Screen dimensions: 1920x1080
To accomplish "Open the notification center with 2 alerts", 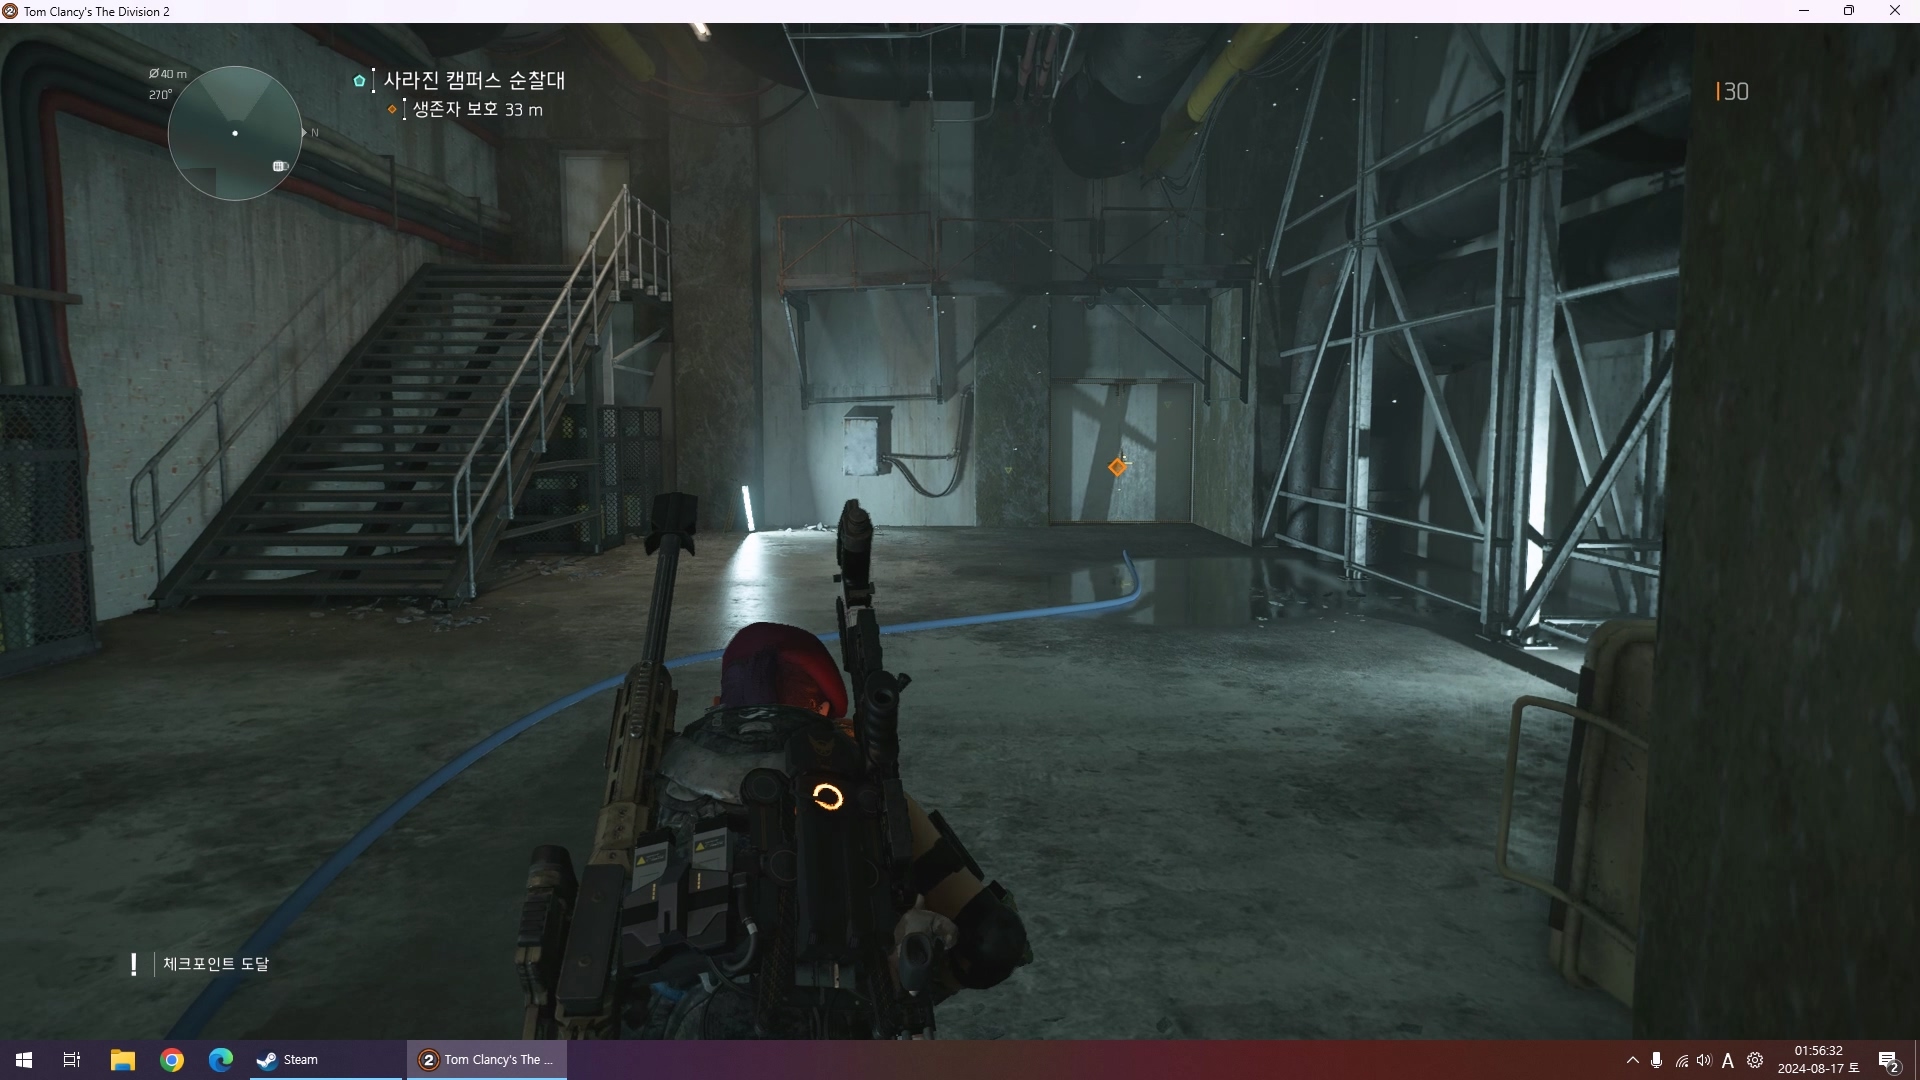I will 1888,1061.
